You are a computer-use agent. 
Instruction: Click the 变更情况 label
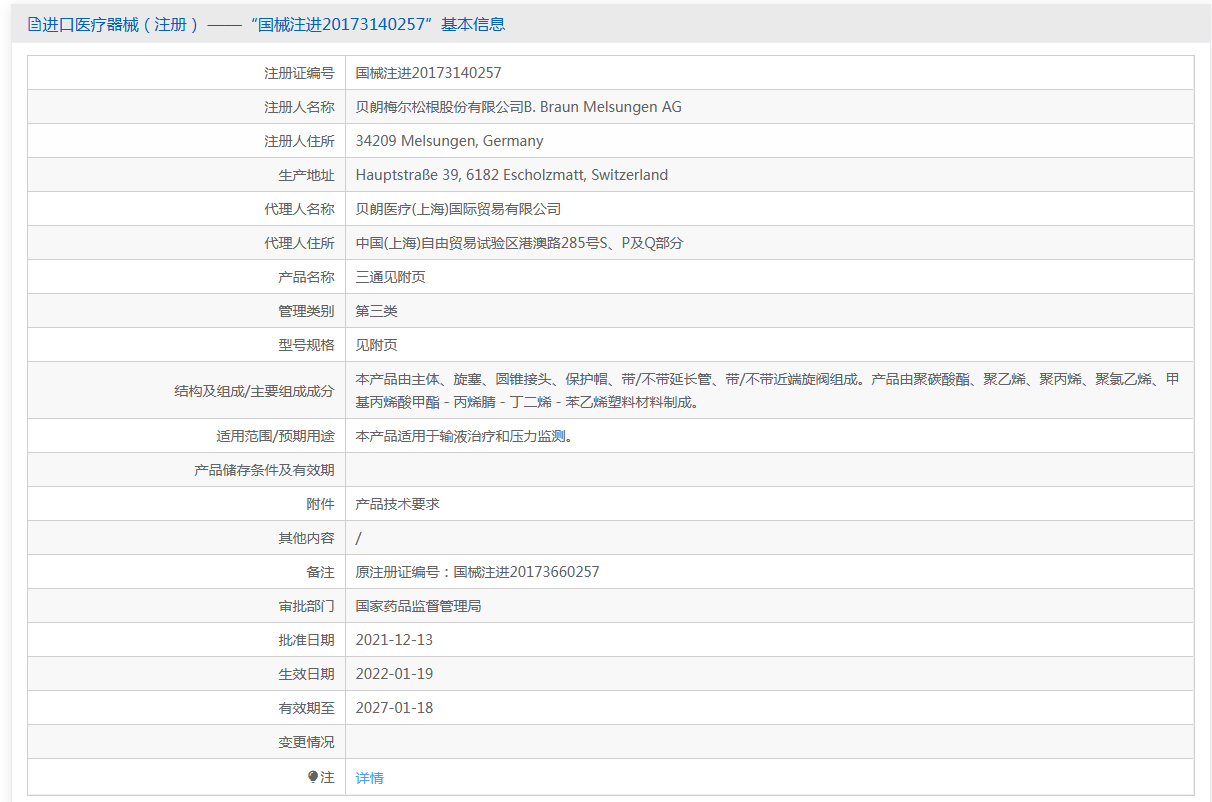[x=306, y=742]
